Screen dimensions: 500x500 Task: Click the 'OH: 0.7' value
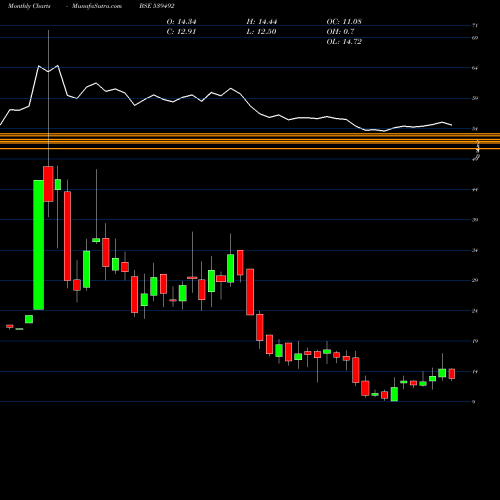(340, 32)
